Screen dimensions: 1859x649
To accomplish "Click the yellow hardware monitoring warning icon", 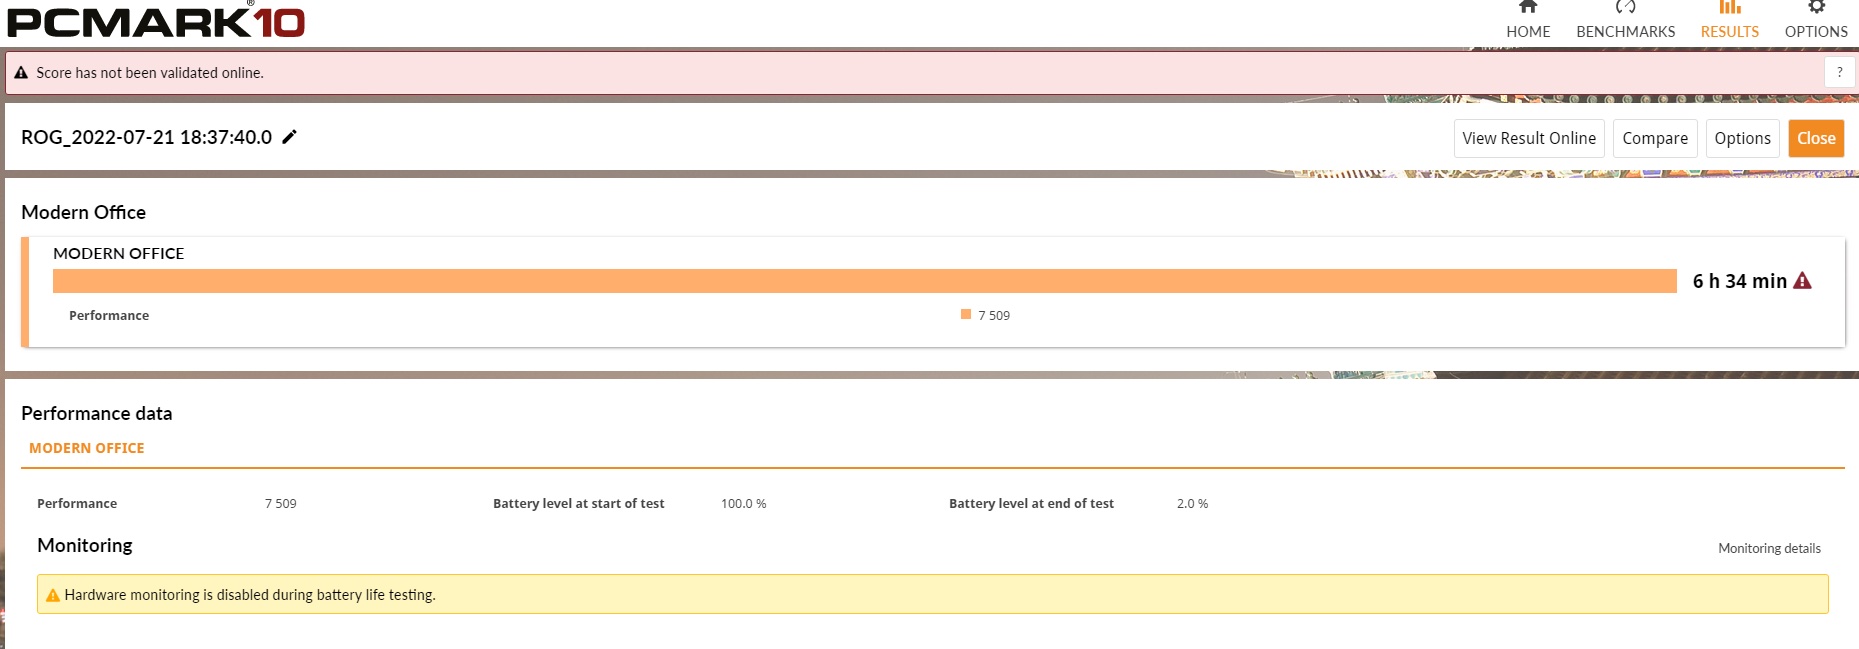I will coord(53,595).
